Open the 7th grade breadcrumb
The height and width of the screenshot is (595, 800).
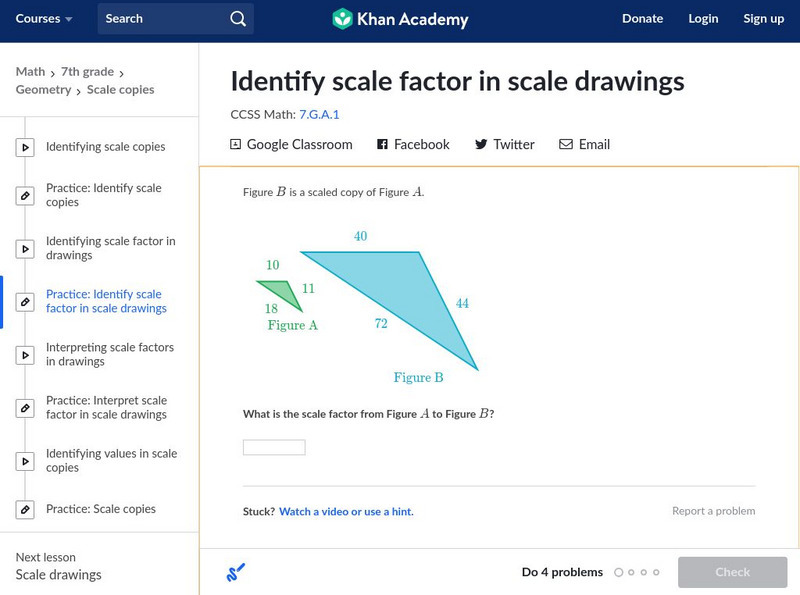click(x=86, y=72)
